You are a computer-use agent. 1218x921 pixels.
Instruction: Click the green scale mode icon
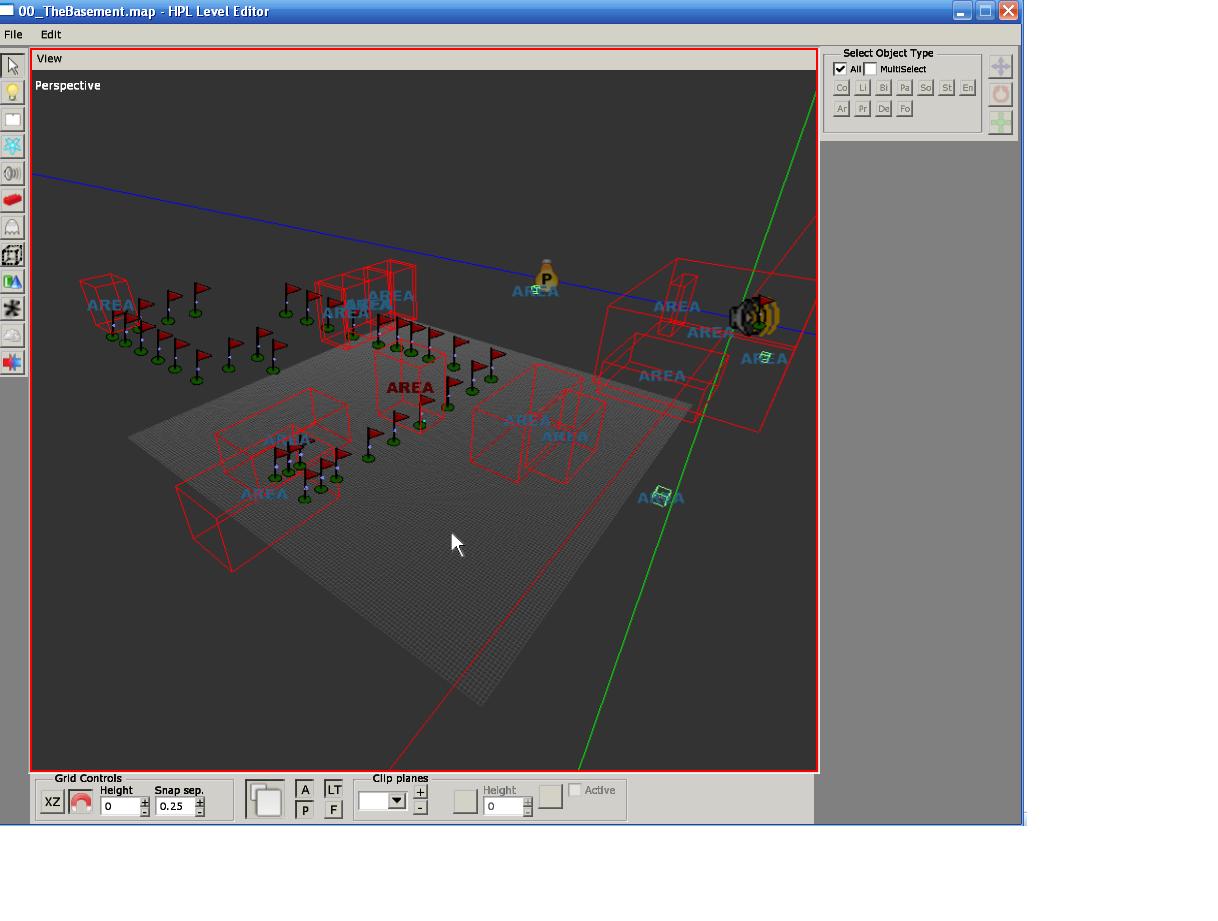coord(1000,122)
